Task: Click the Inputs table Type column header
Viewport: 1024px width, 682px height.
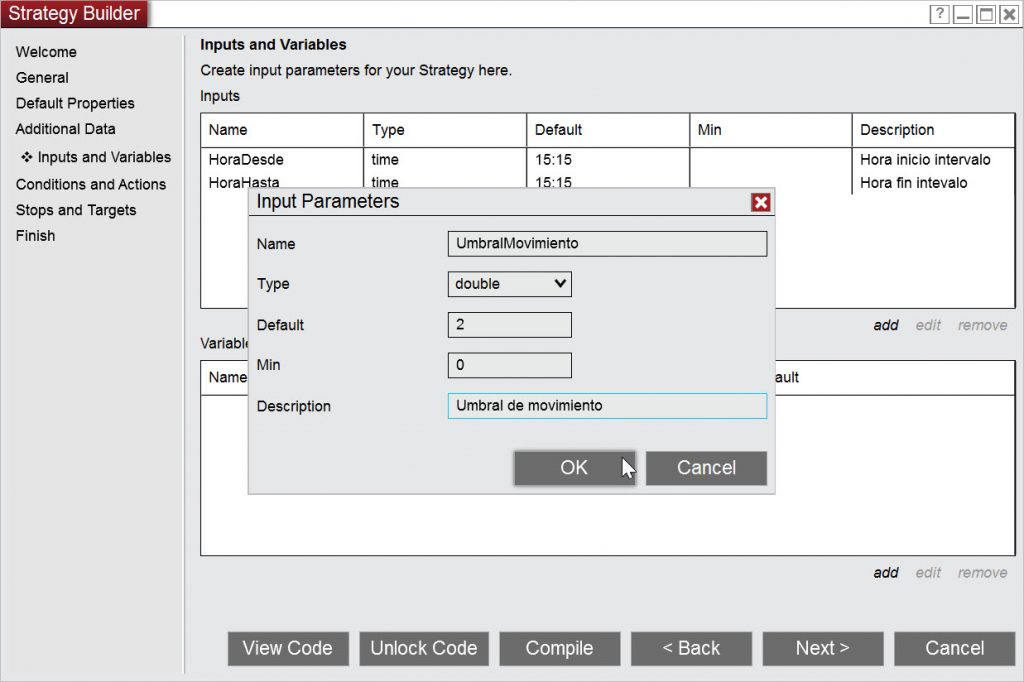Action: coord(445,130)
